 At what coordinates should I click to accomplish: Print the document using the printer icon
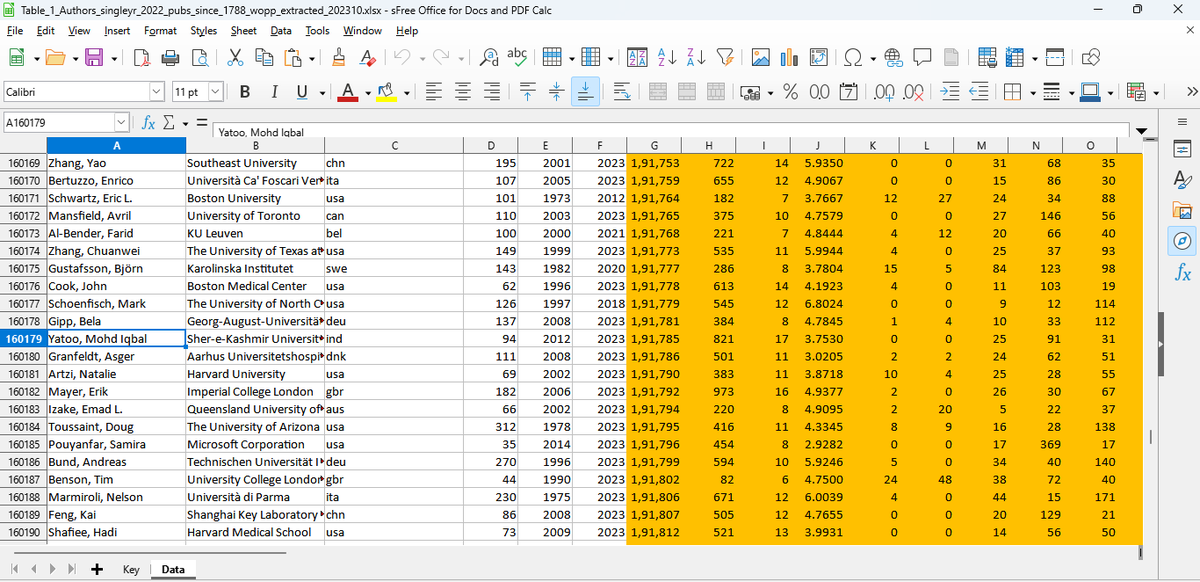[x=170, y=59]
